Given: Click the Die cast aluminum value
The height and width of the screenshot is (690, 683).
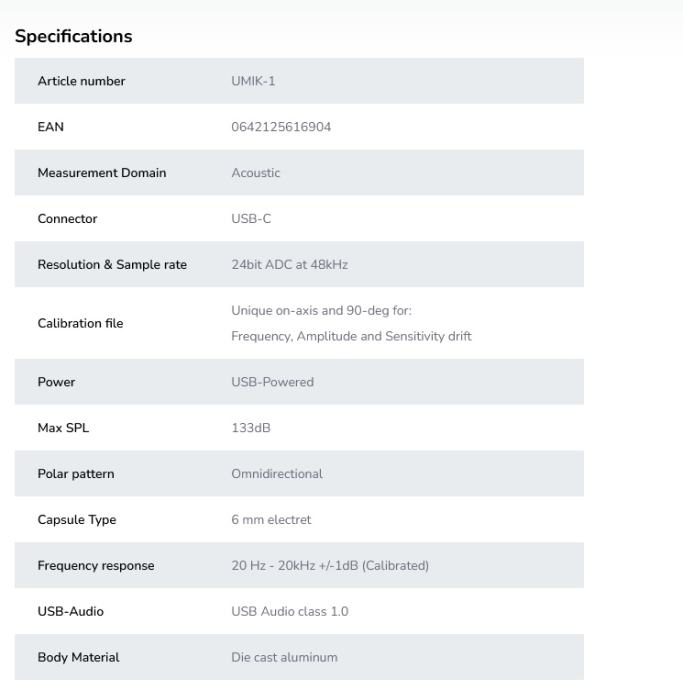Looking at the screenshot, I should click(285, 658).
